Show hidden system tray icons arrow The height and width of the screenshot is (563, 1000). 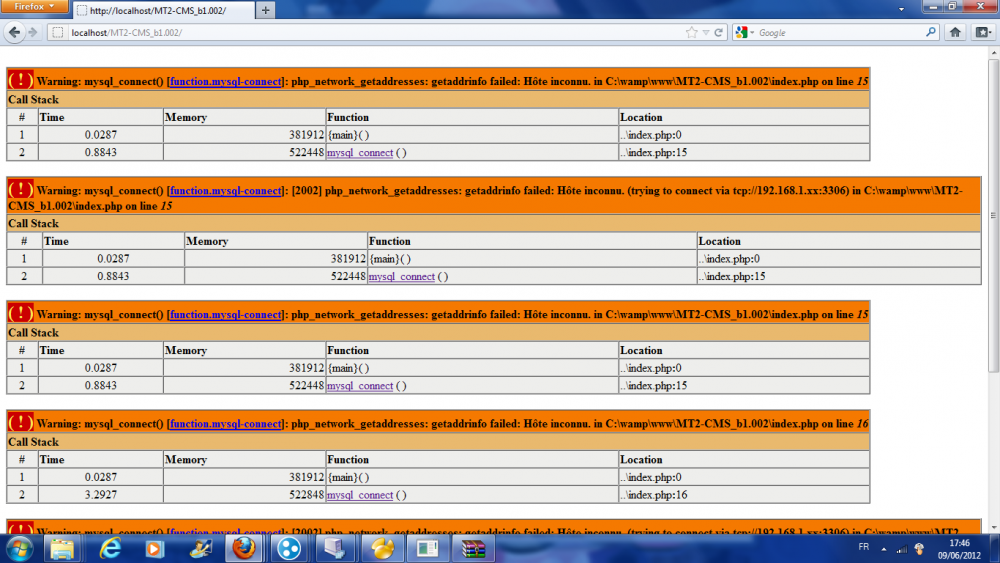884,548
